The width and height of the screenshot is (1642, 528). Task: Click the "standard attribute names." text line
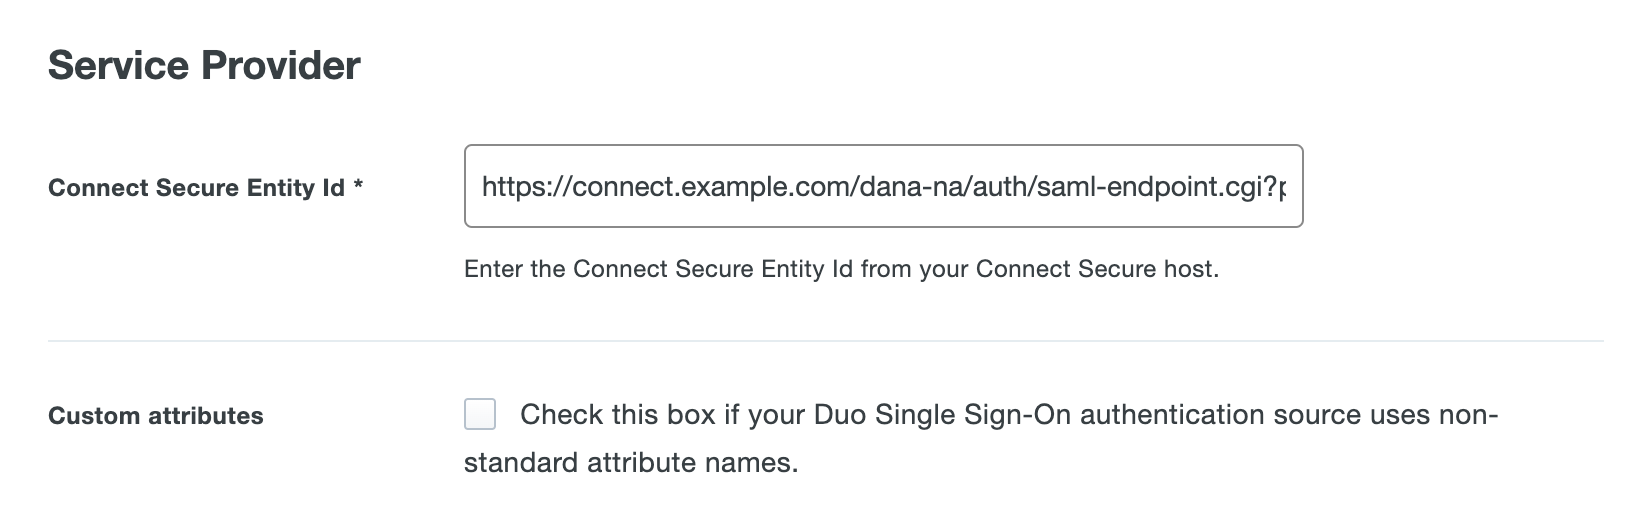tap(631, 463)
